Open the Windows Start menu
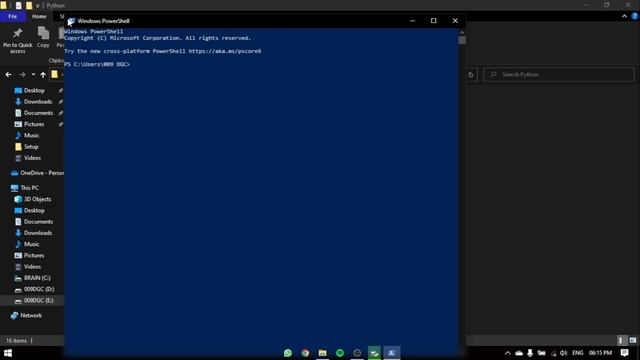Screen dimensions: 640x360 click(8, 353)
